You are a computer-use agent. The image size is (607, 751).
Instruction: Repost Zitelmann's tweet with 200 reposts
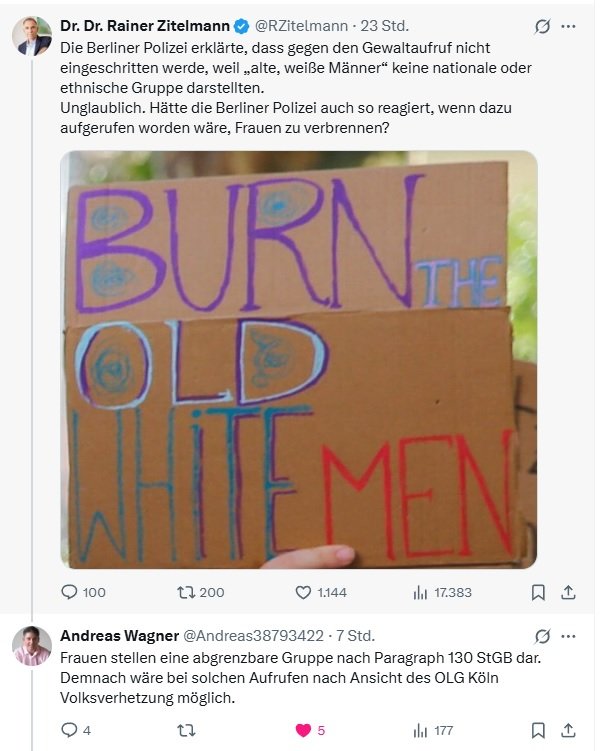pyautogui.click(x=186, y=592)
